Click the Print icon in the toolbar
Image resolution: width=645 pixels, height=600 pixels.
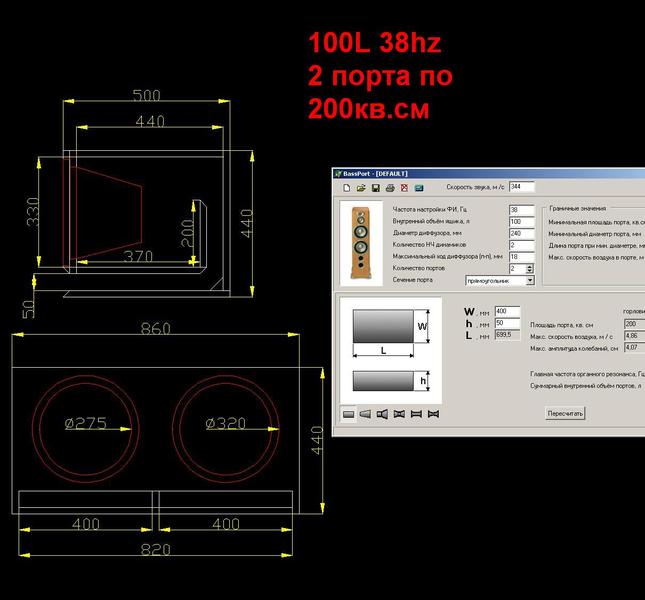pos(389,188)
